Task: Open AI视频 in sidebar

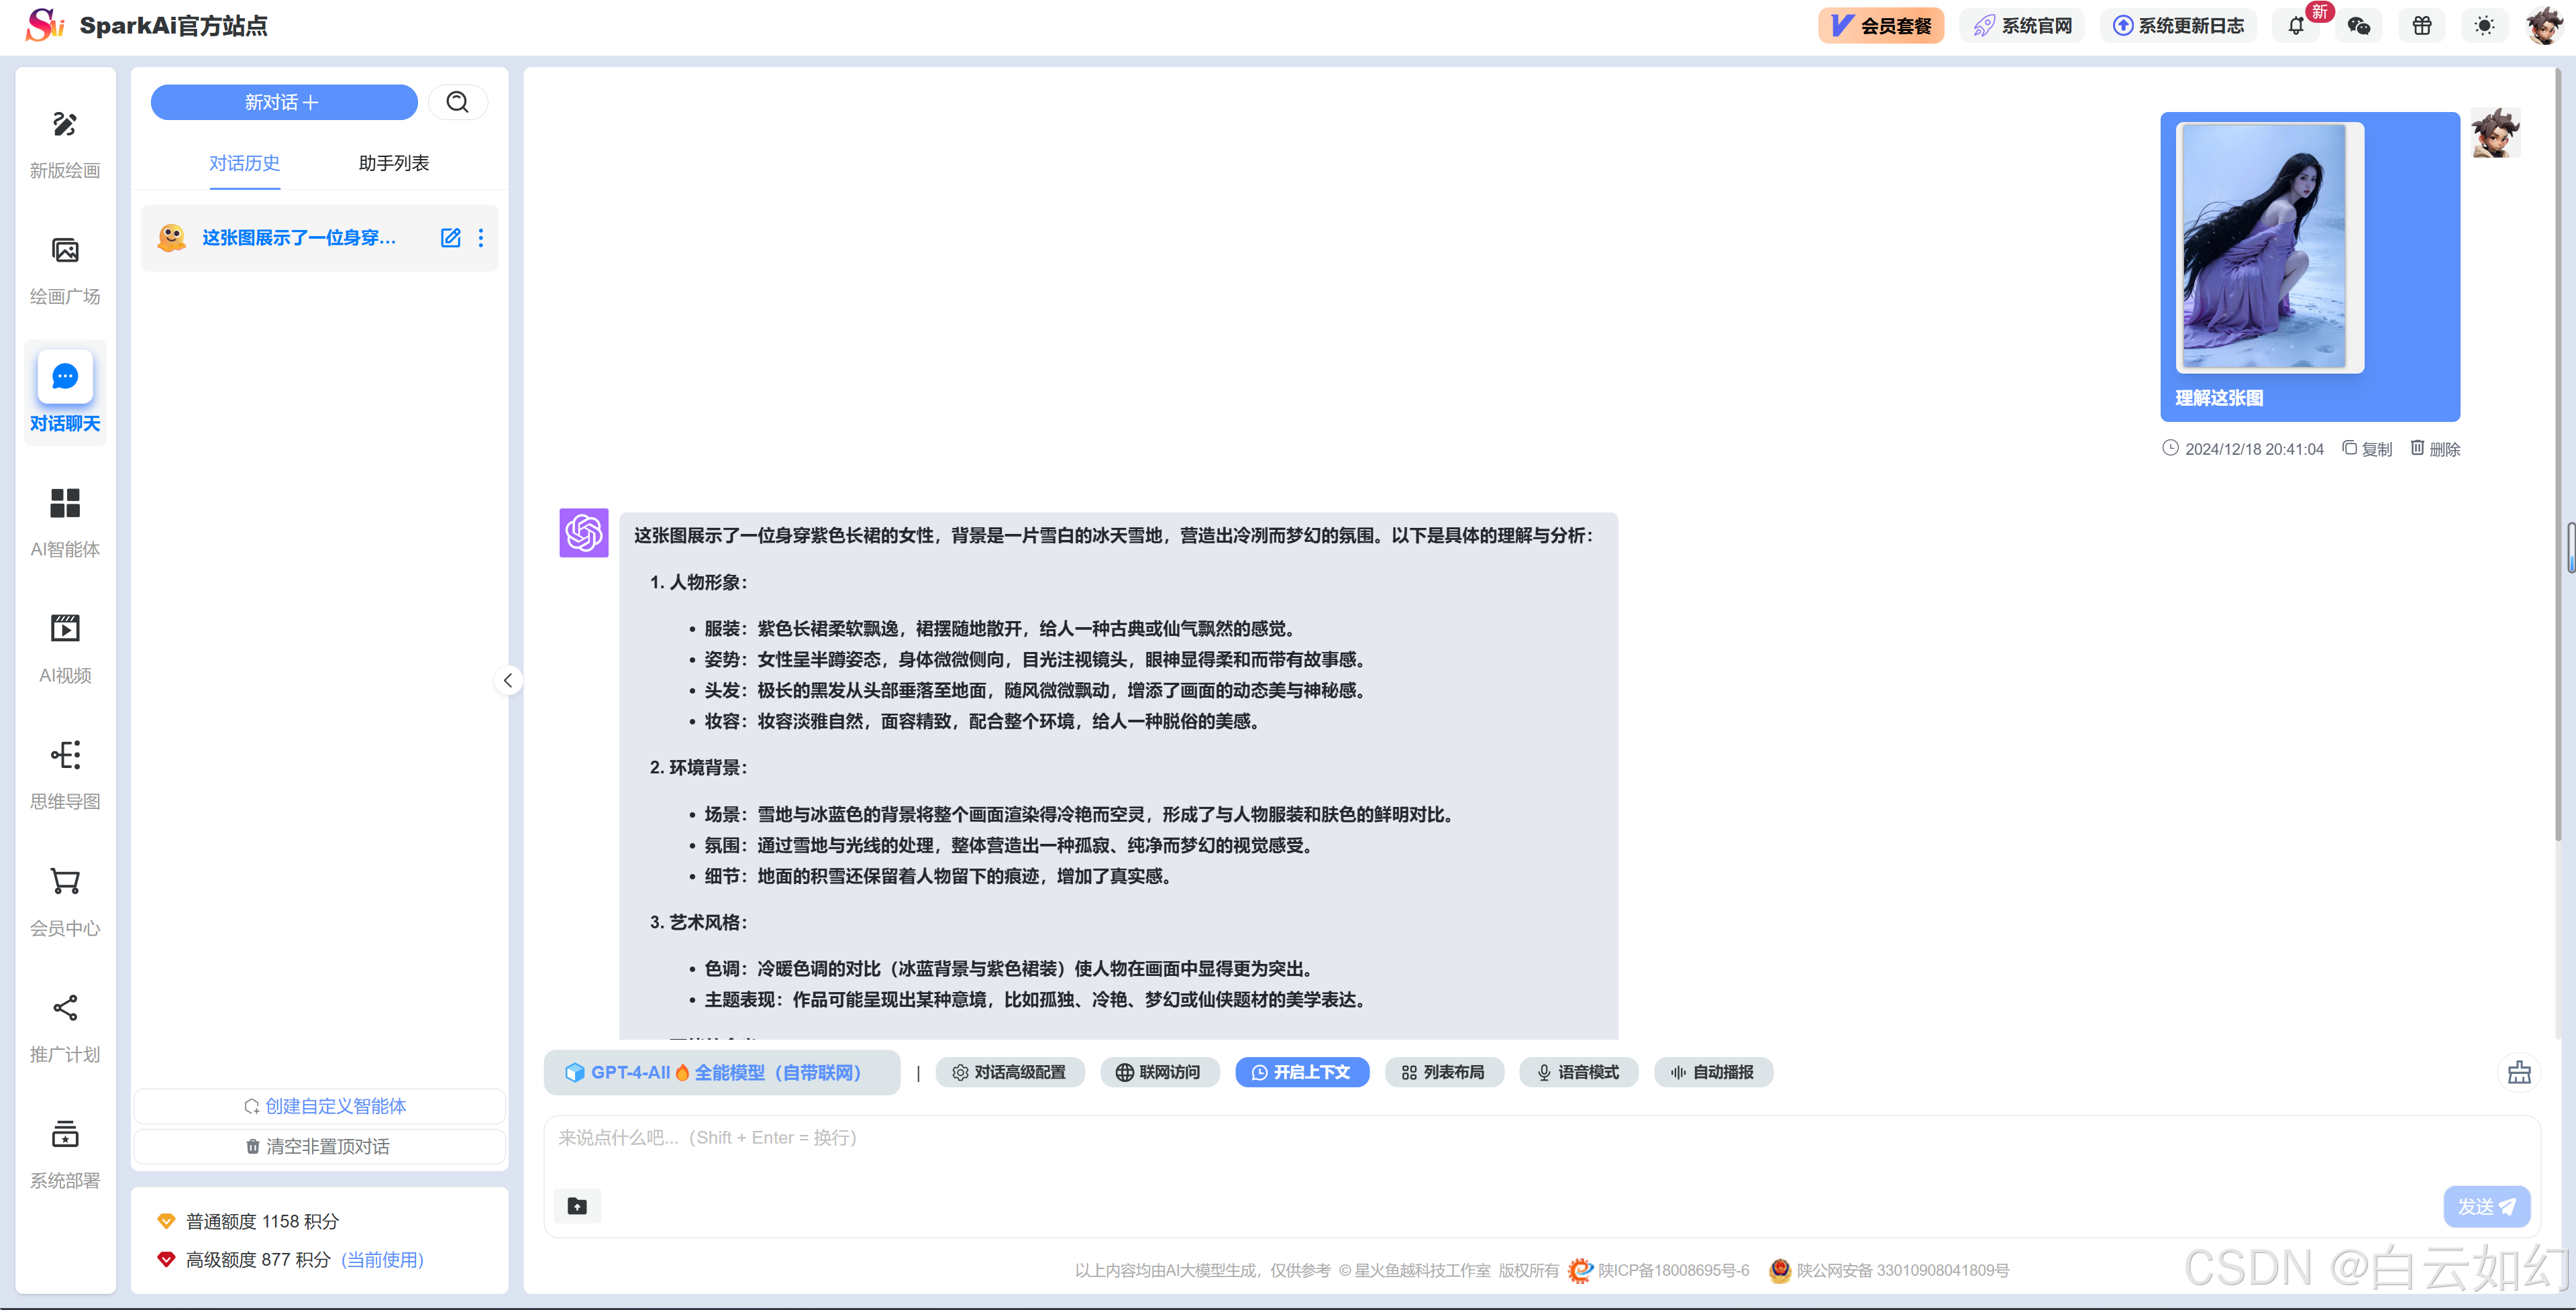Action: [x=65, y=629]
